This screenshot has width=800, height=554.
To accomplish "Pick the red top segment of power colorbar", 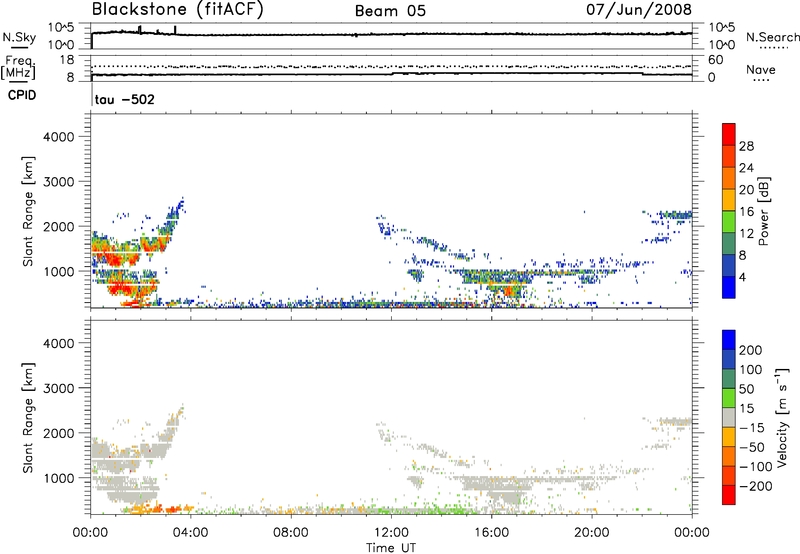I will pyautogui.click(x=729, y=135).
